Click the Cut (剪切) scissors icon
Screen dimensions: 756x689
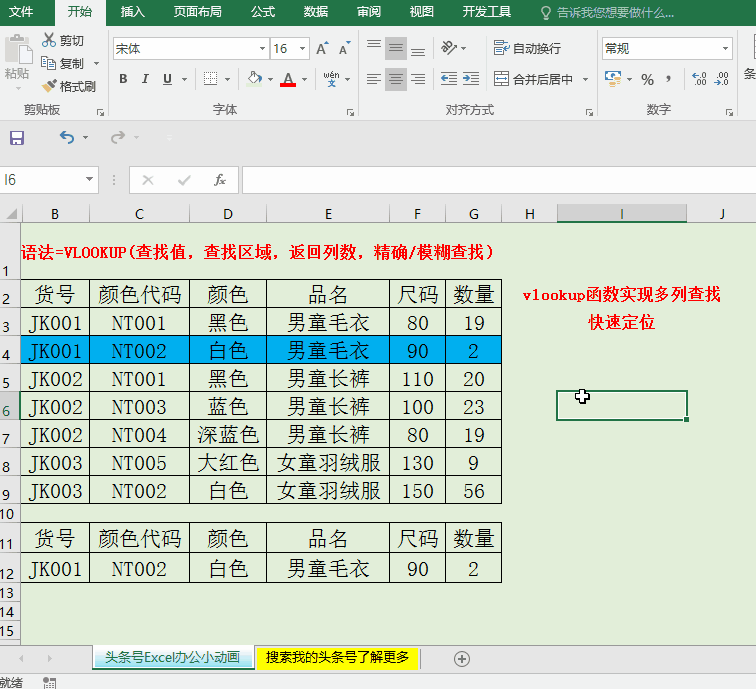click(49, 40)
